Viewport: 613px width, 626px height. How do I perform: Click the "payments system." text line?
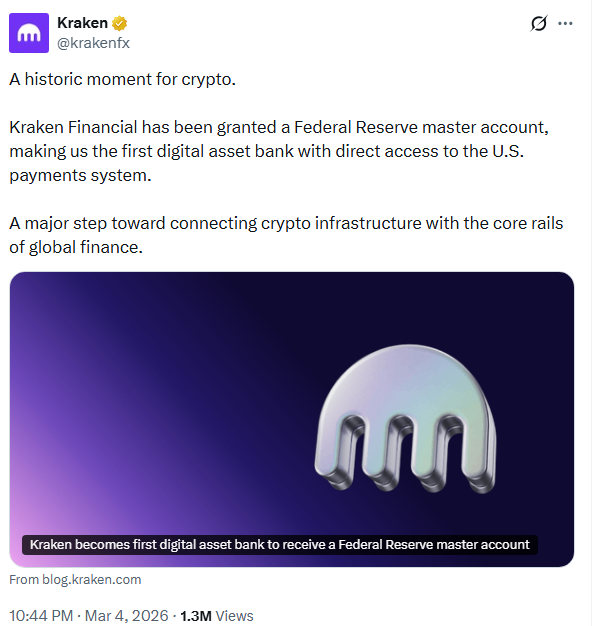point(69,175)
